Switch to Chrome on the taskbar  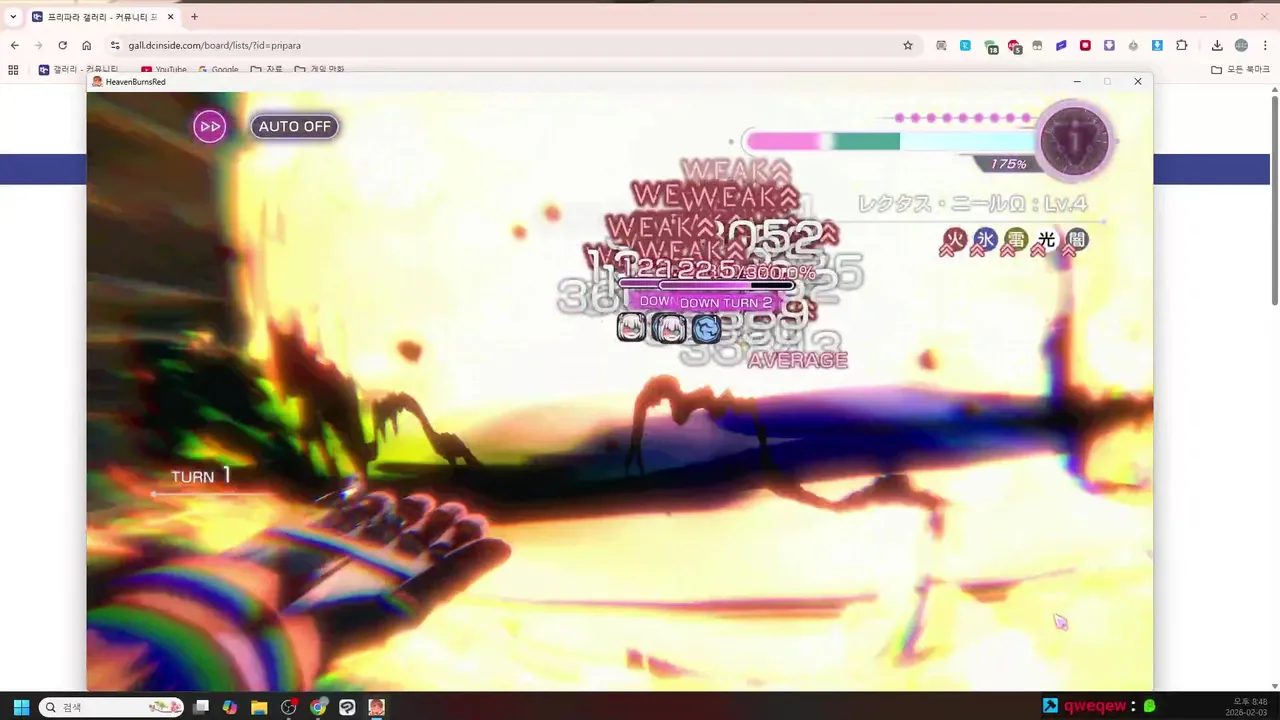click(318, 707)
